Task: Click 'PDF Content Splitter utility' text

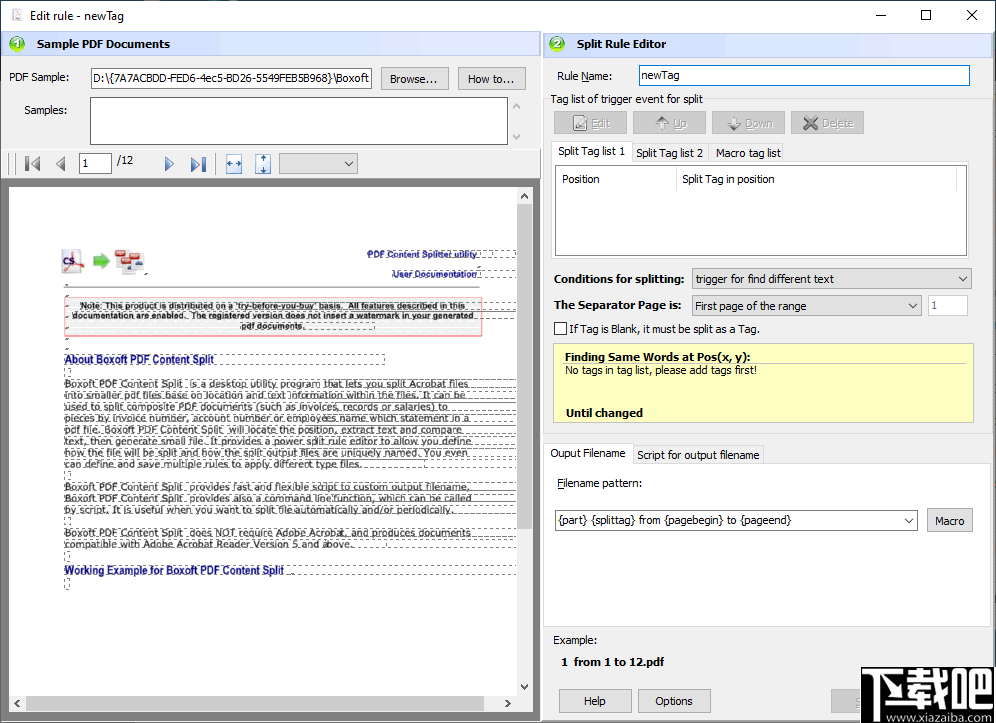Action: coord(422,254)
